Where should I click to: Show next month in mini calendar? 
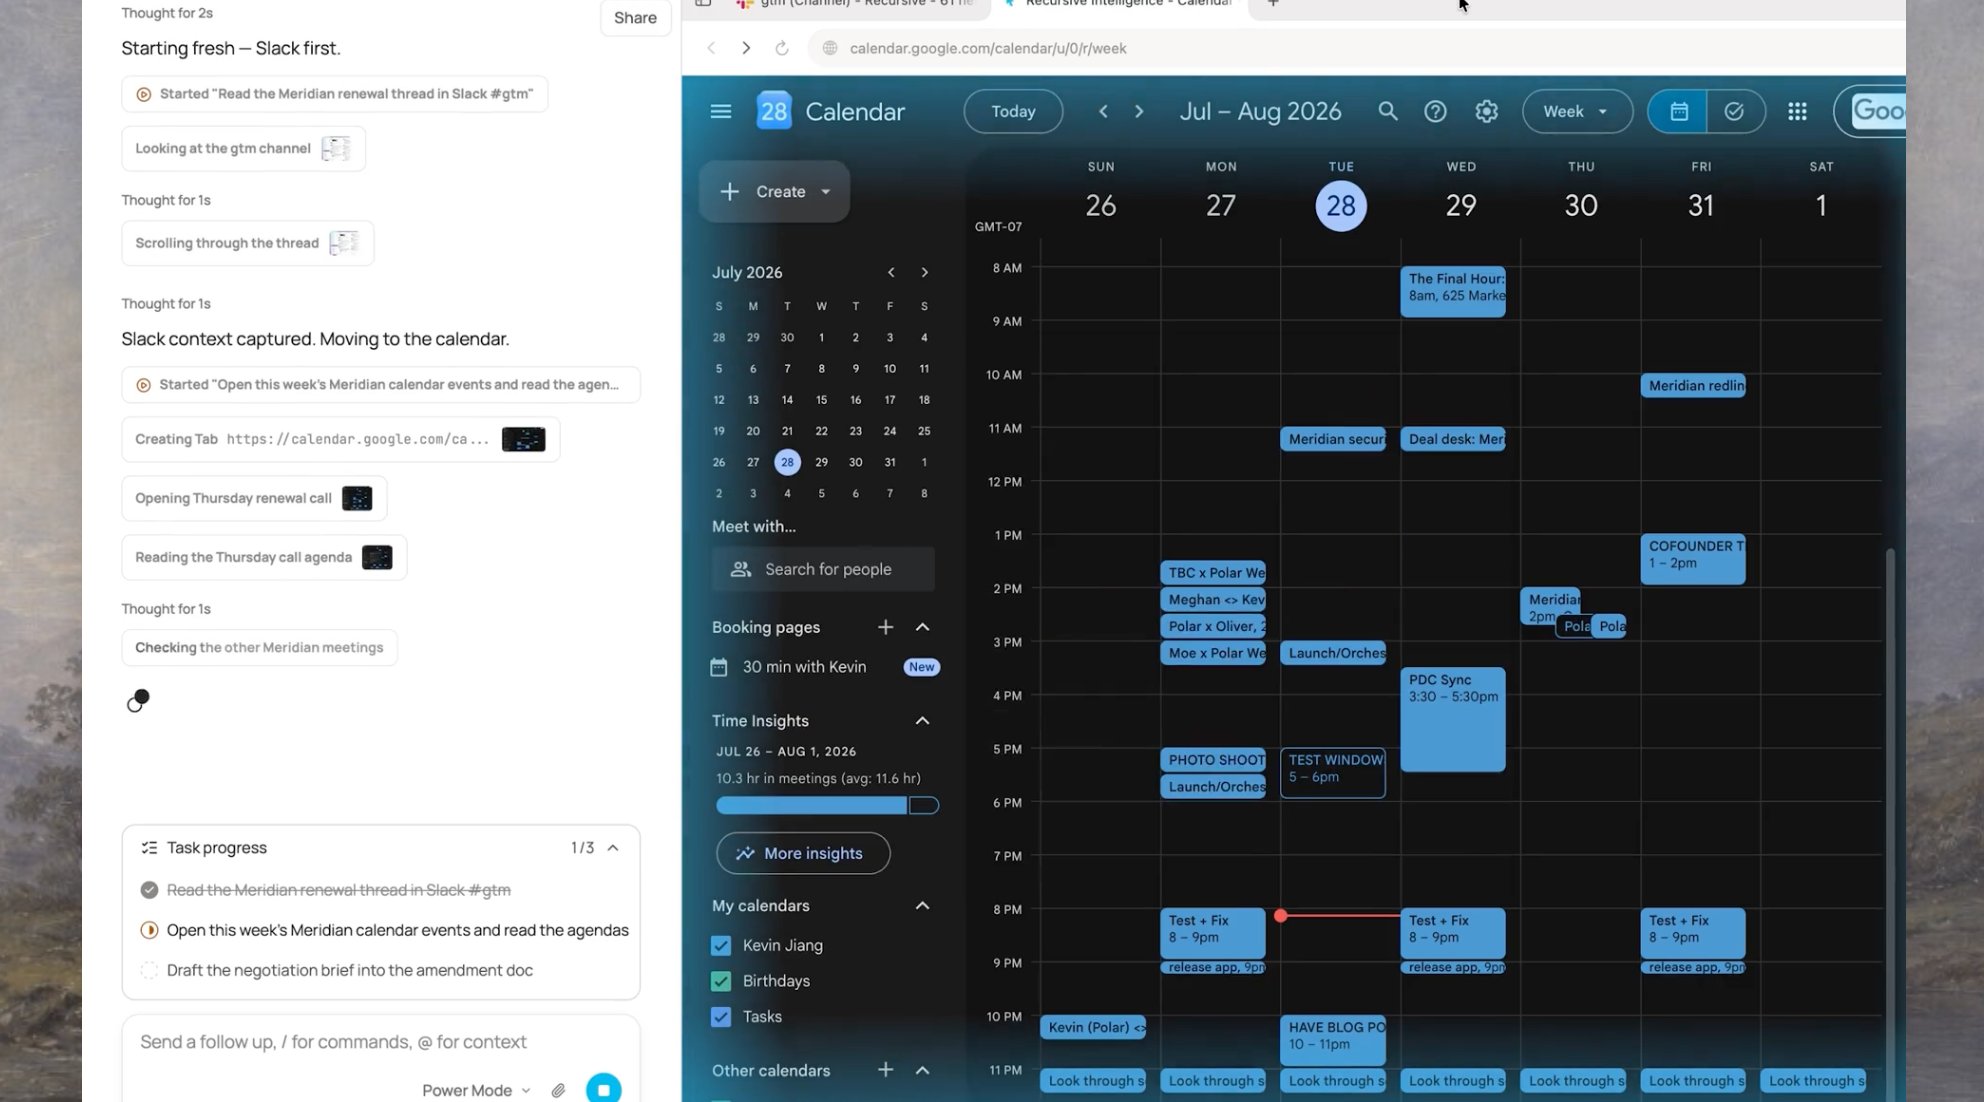pyautogui.click(x=925, y=272)
